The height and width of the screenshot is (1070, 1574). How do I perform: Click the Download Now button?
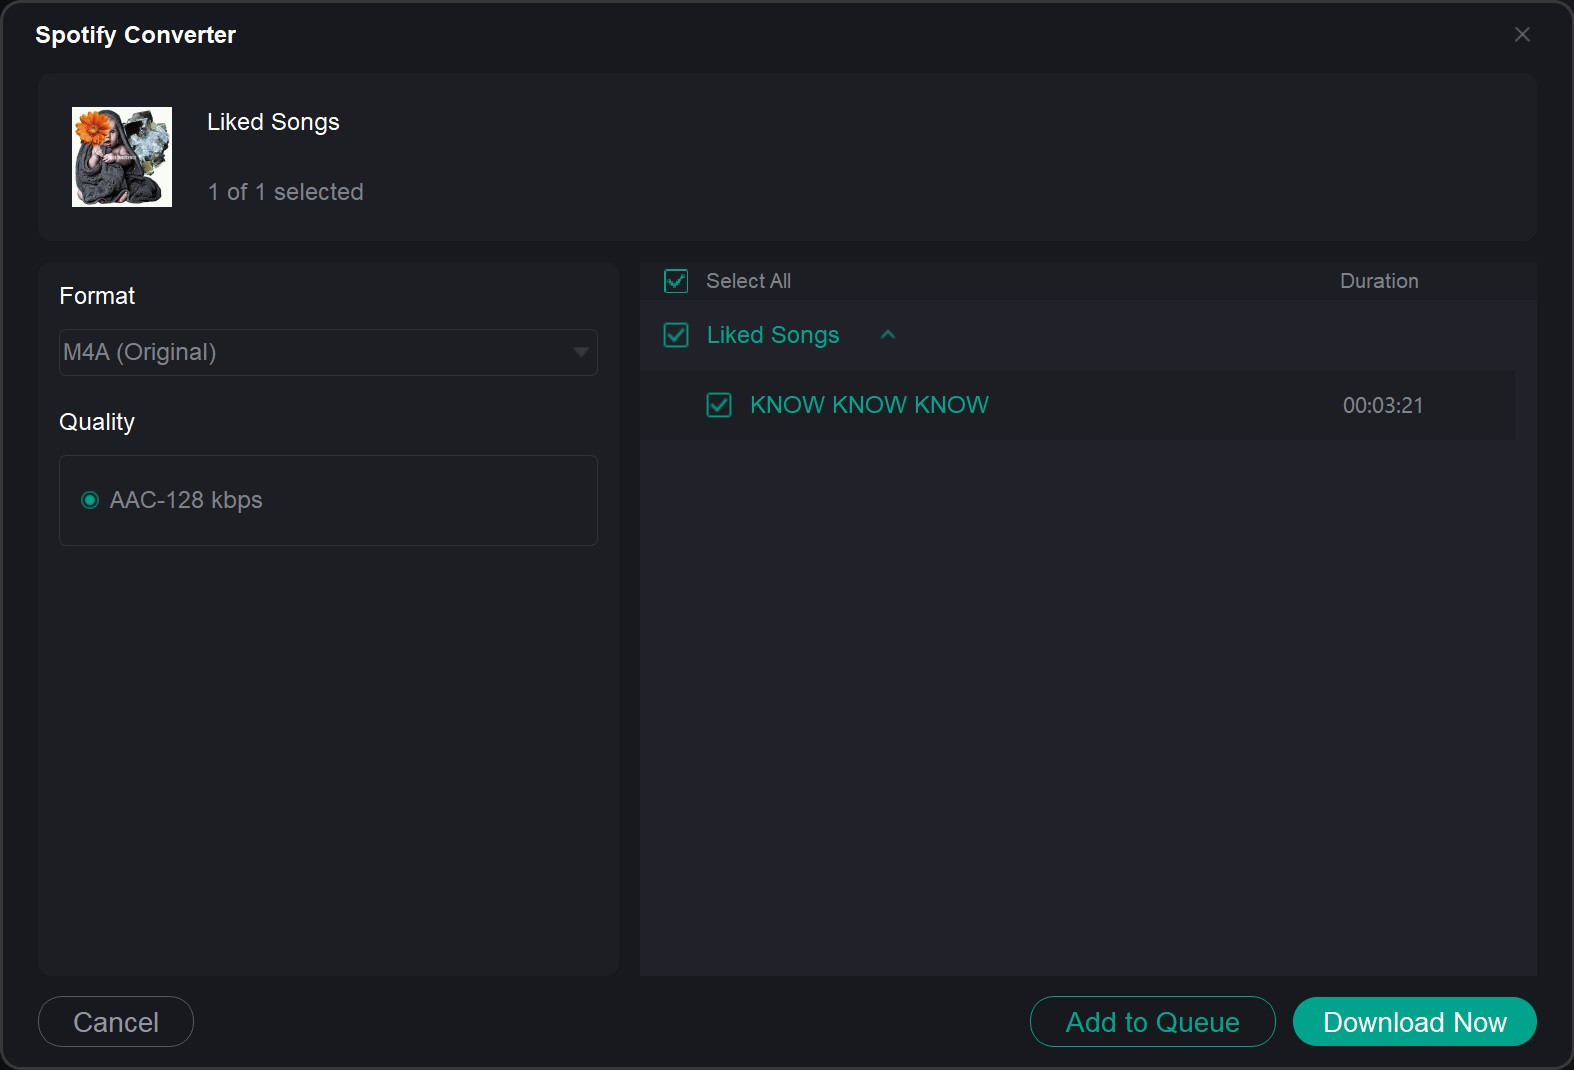(x=1415, y=1021)
